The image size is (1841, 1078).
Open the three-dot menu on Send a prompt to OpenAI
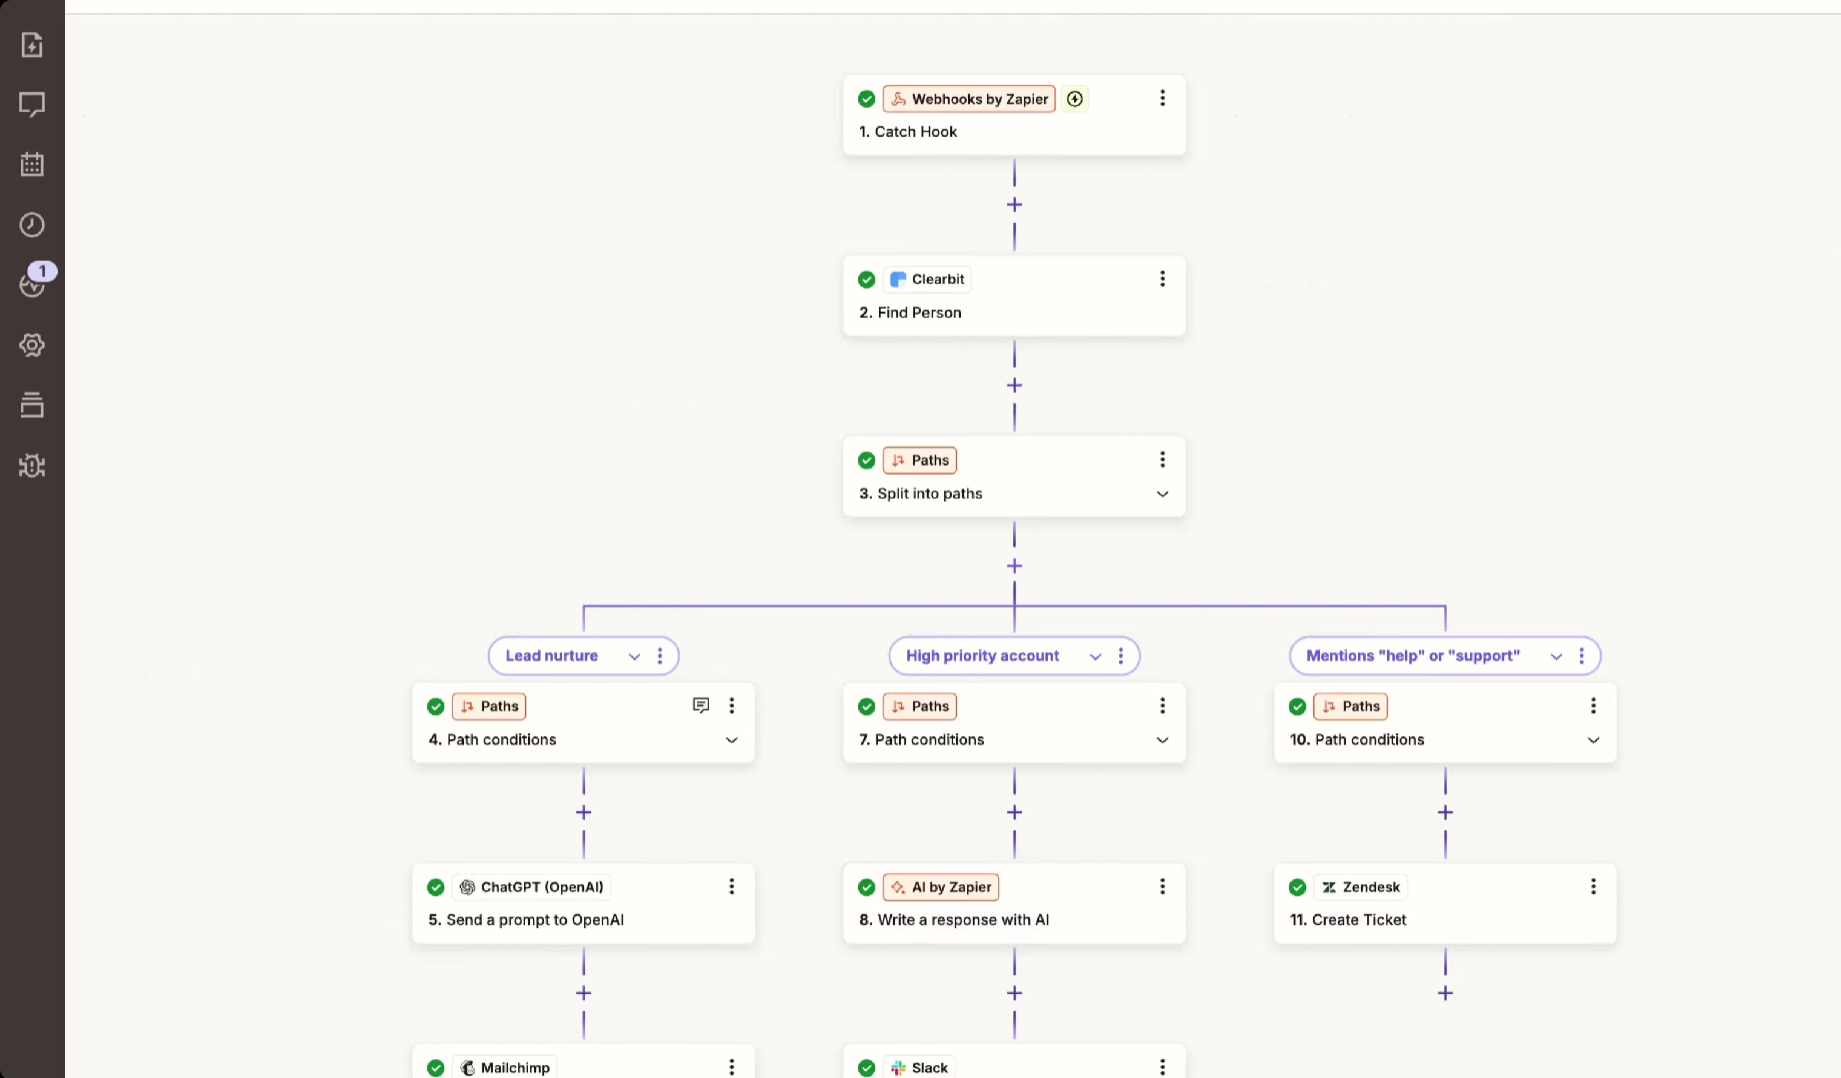click(732, 887)
